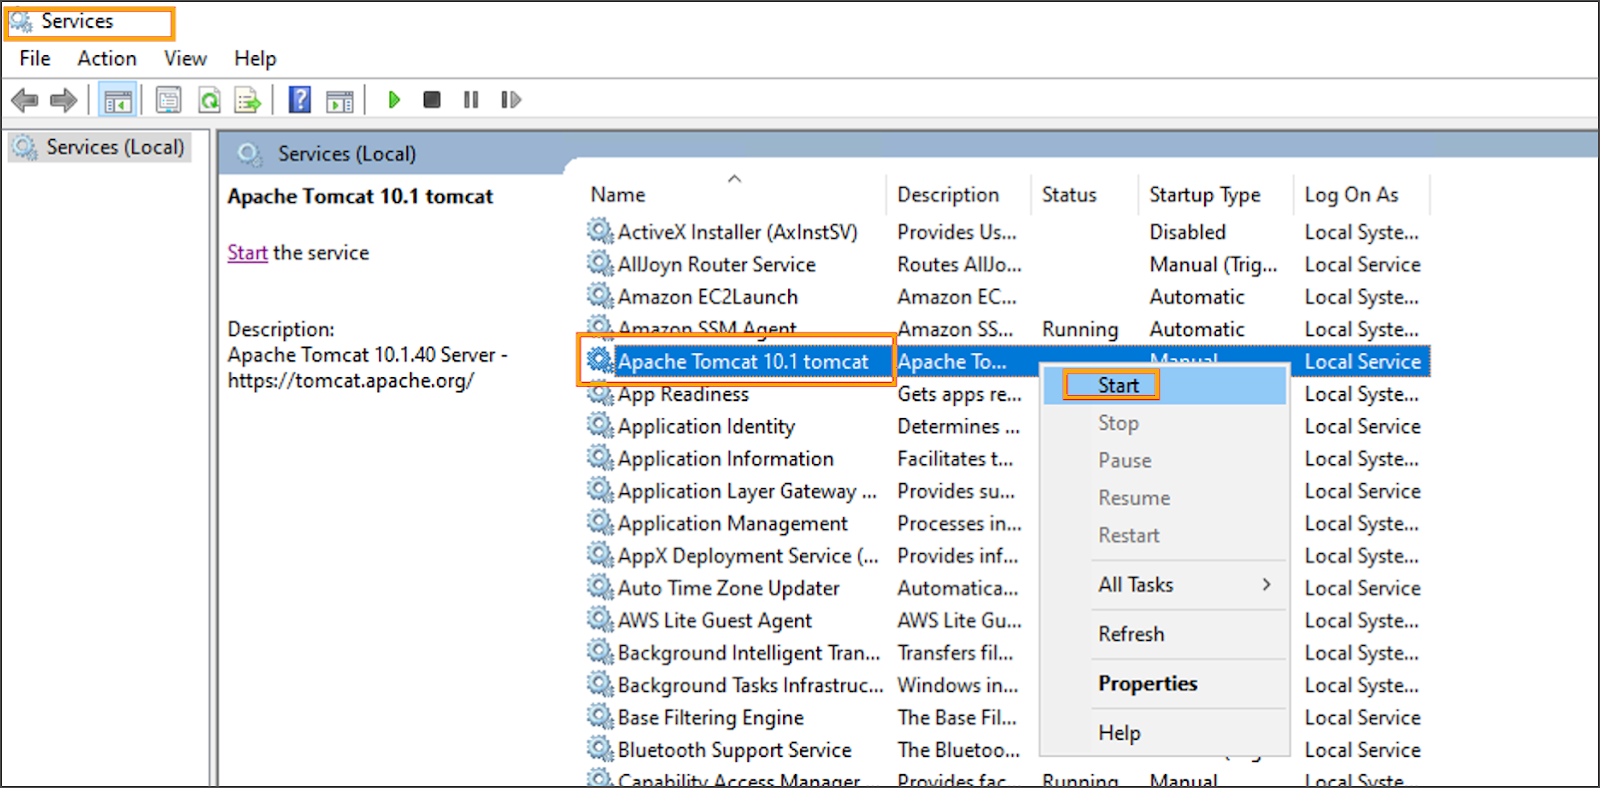Choose Help at the bottom of the context menu
Image resolution: width=1600 pixels, height=788 pixels.
(1164, 733)
